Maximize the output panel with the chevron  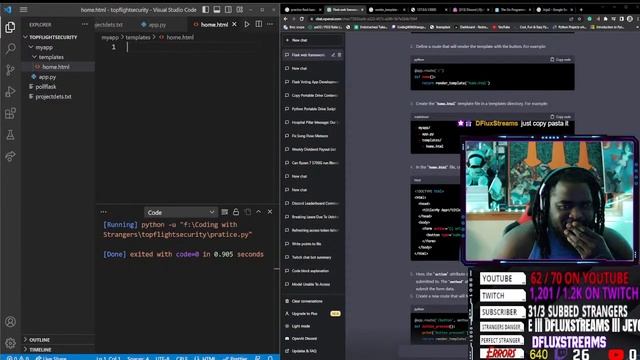(x=259, y=212)
